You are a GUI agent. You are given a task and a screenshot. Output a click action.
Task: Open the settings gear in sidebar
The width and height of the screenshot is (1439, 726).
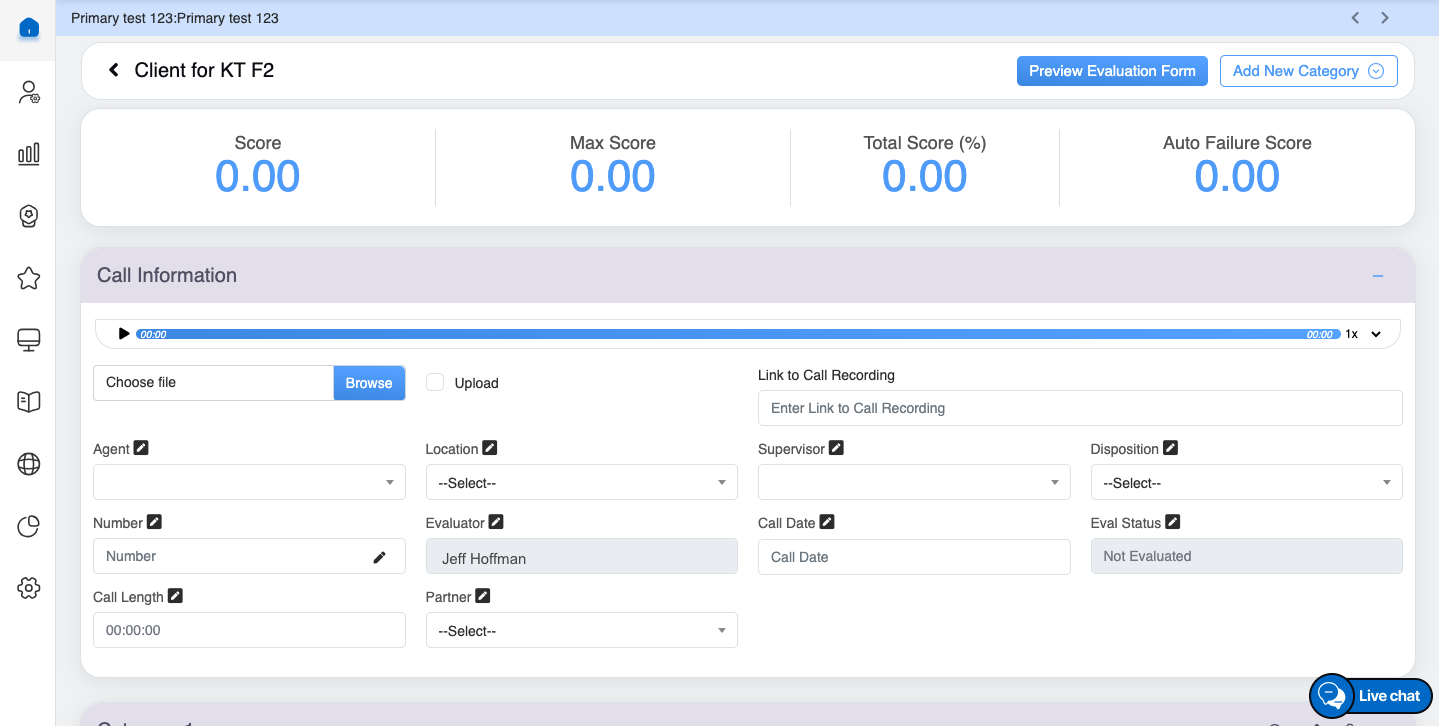29,588
